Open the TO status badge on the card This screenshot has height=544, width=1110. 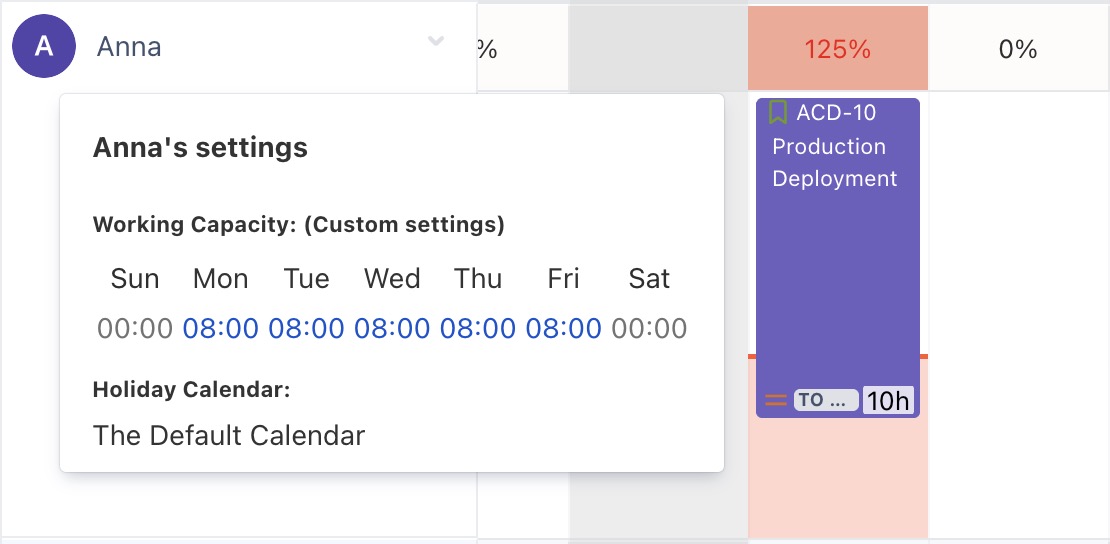coord(825,401)
